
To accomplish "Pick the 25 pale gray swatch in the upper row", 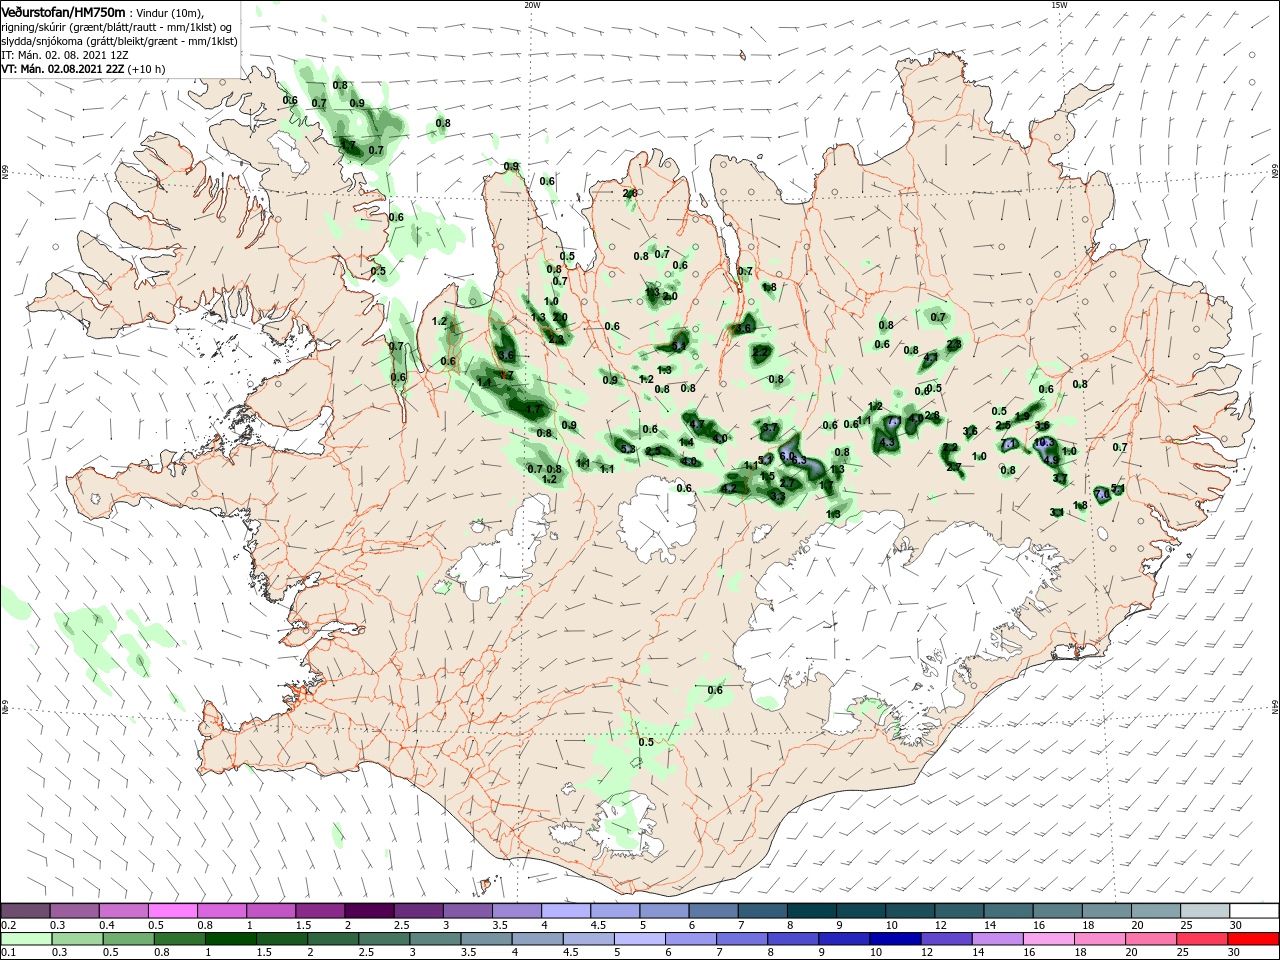I will [1204, 910].
